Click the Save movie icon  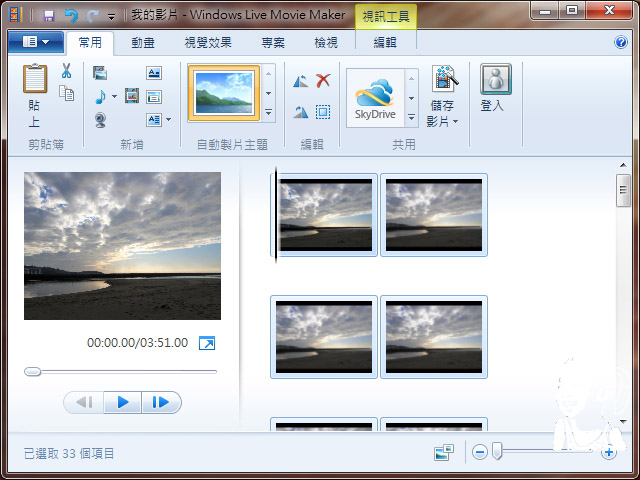pyautogui.click(x=444, y=78)
